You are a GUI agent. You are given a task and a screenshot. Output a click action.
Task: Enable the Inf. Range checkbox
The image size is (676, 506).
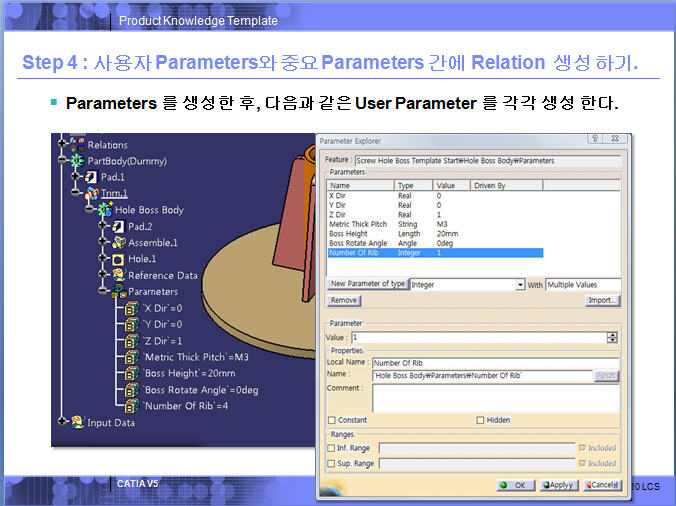332,448
